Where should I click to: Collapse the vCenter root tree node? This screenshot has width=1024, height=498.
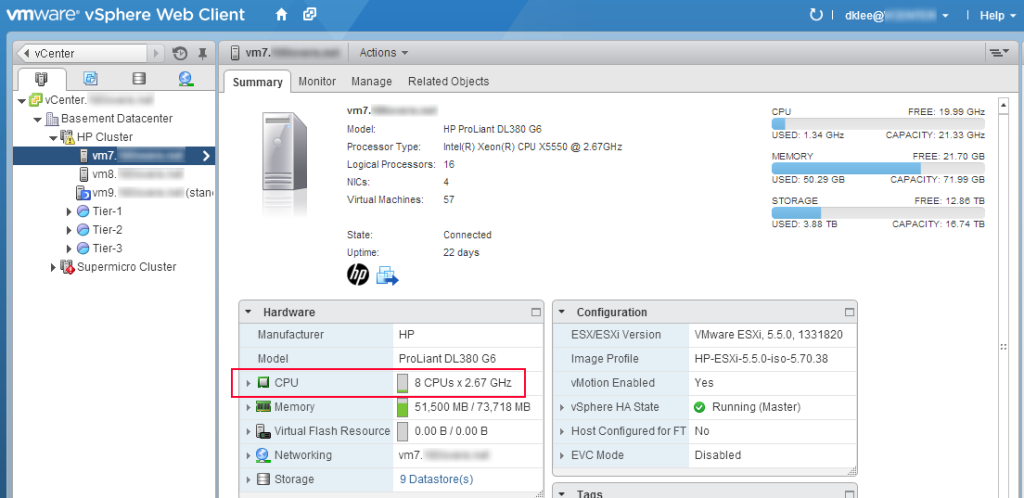click(22, 101)
